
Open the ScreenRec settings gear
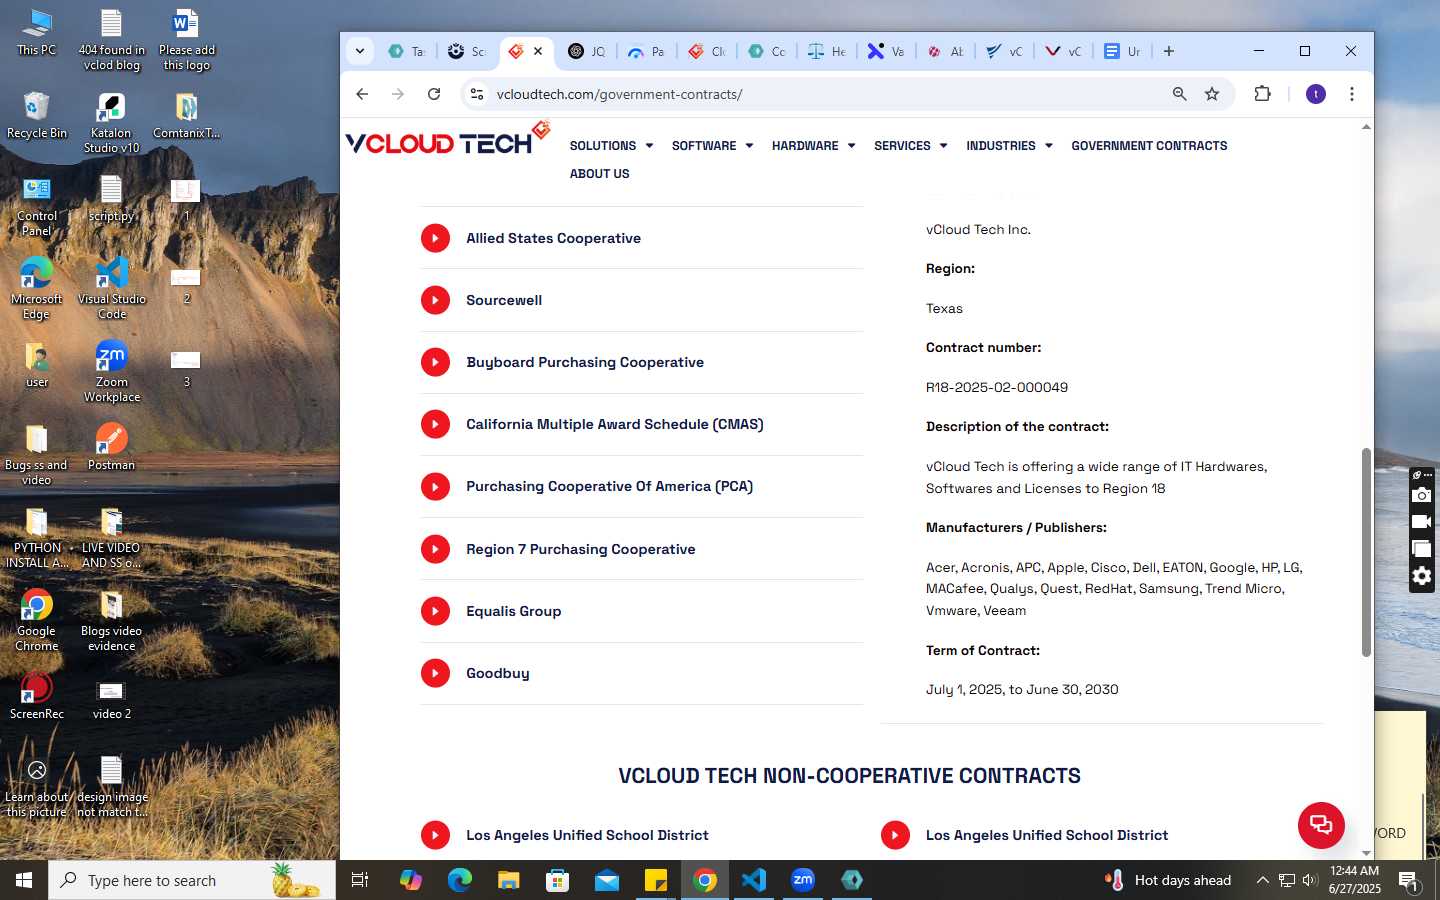click(x=1422, y=576)
